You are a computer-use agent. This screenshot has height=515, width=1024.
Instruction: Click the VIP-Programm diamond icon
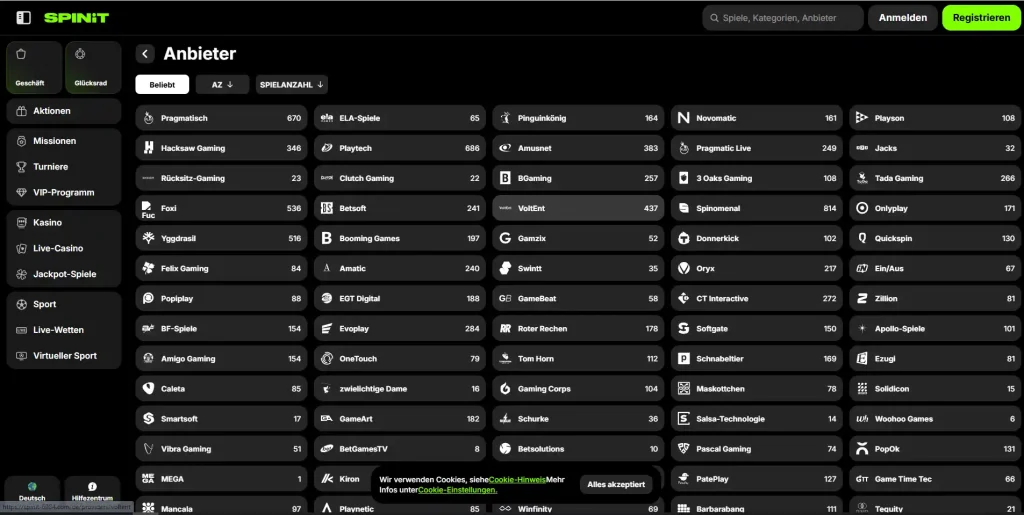coord(22,193)
